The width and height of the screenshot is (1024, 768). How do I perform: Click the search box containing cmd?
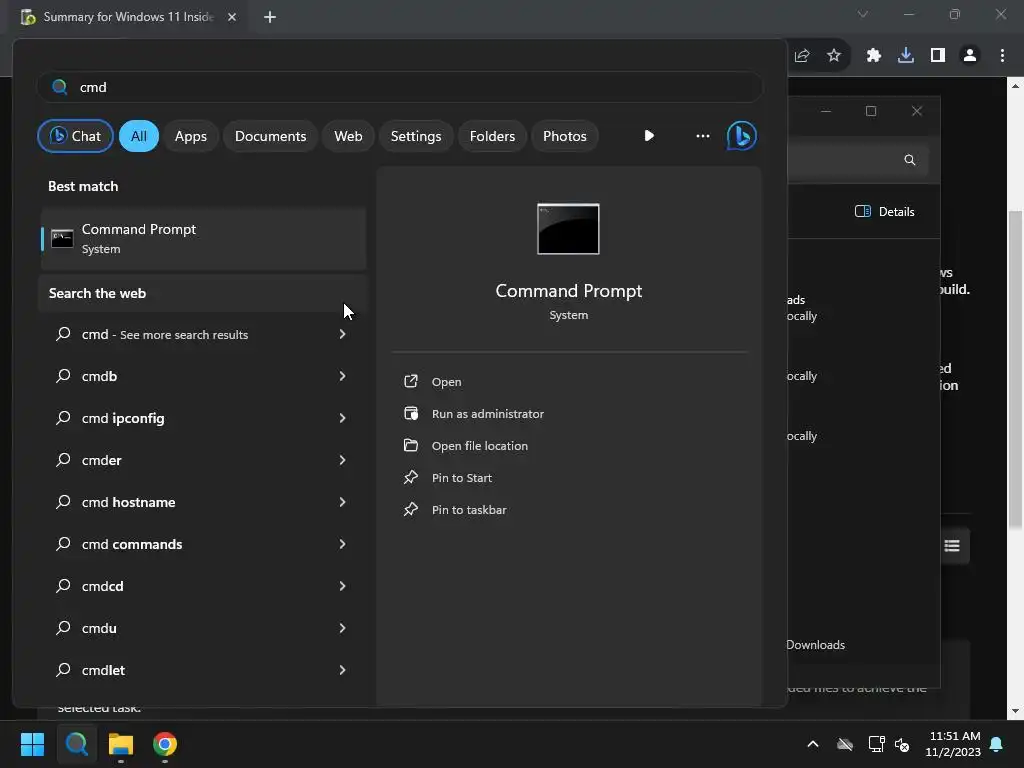400,87
